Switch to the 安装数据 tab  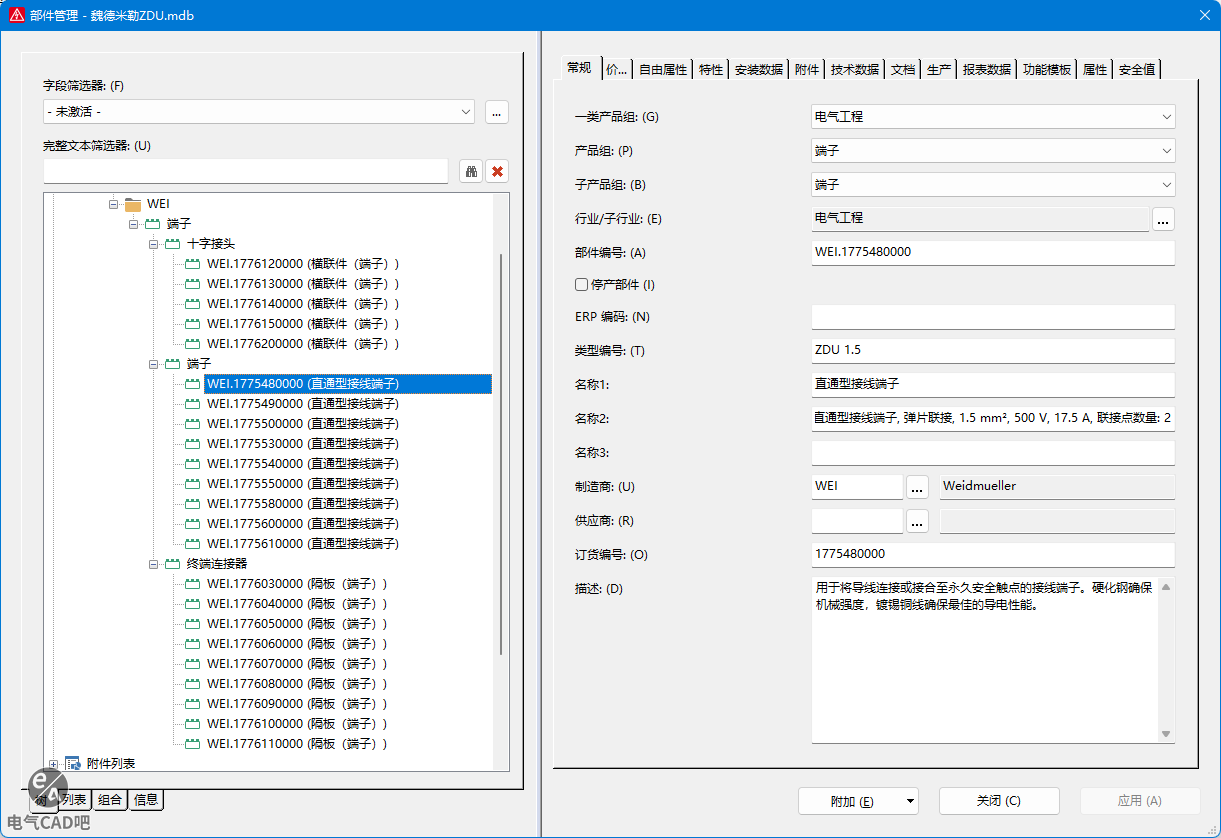758,70
